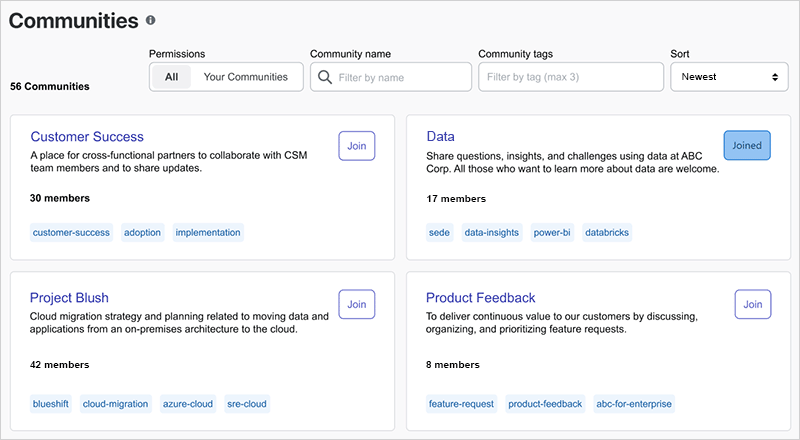Switch to Your Communities filter
Image resolution: width=800 pixels, height=440 pixels.
245,77
